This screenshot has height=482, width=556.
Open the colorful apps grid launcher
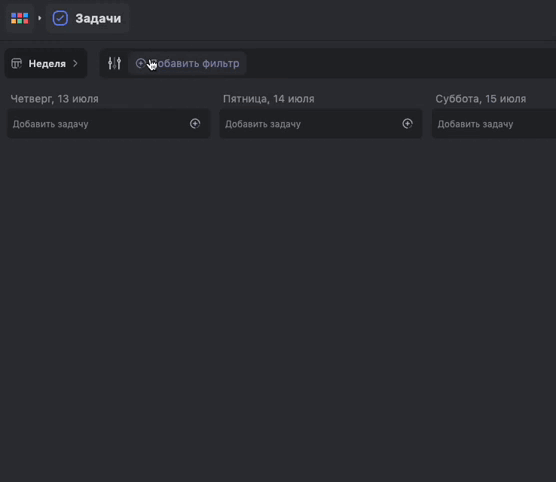20,18
